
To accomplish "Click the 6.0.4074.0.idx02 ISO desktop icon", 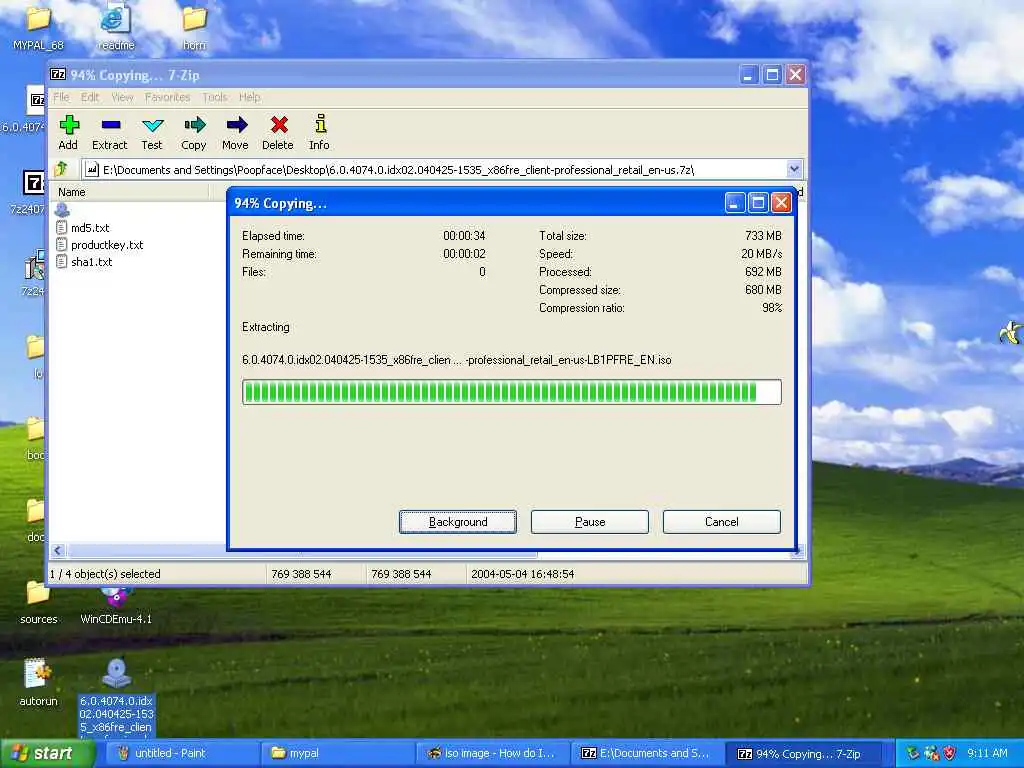I will click(116, 697).
